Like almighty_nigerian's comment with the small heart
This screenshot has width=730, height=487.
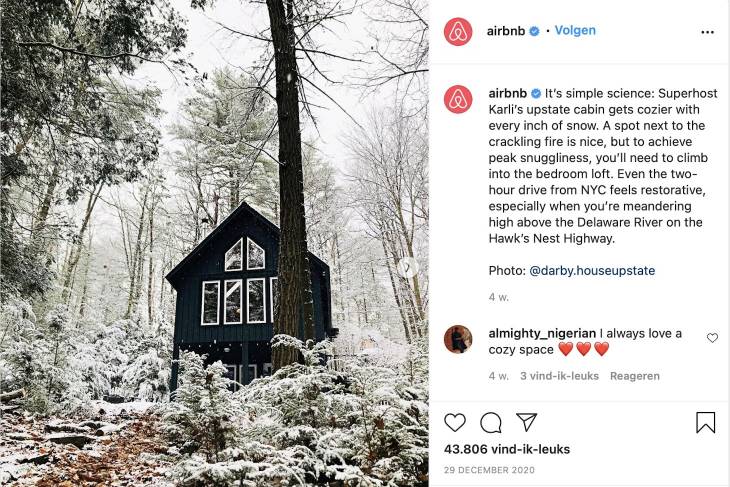712,338
